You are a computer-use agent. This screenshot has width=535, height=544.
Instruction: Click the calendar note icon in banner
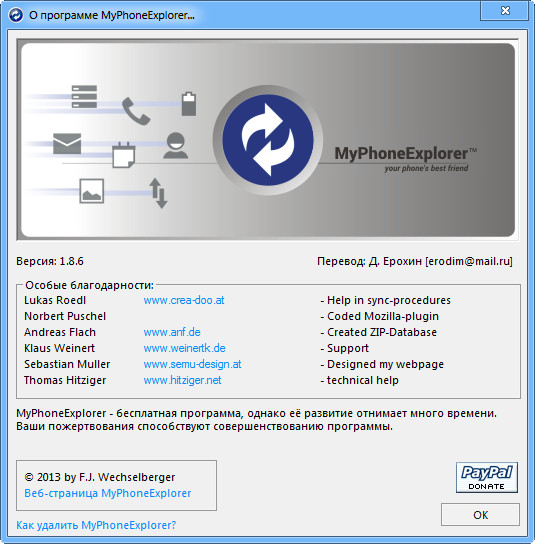coord(124,155)
